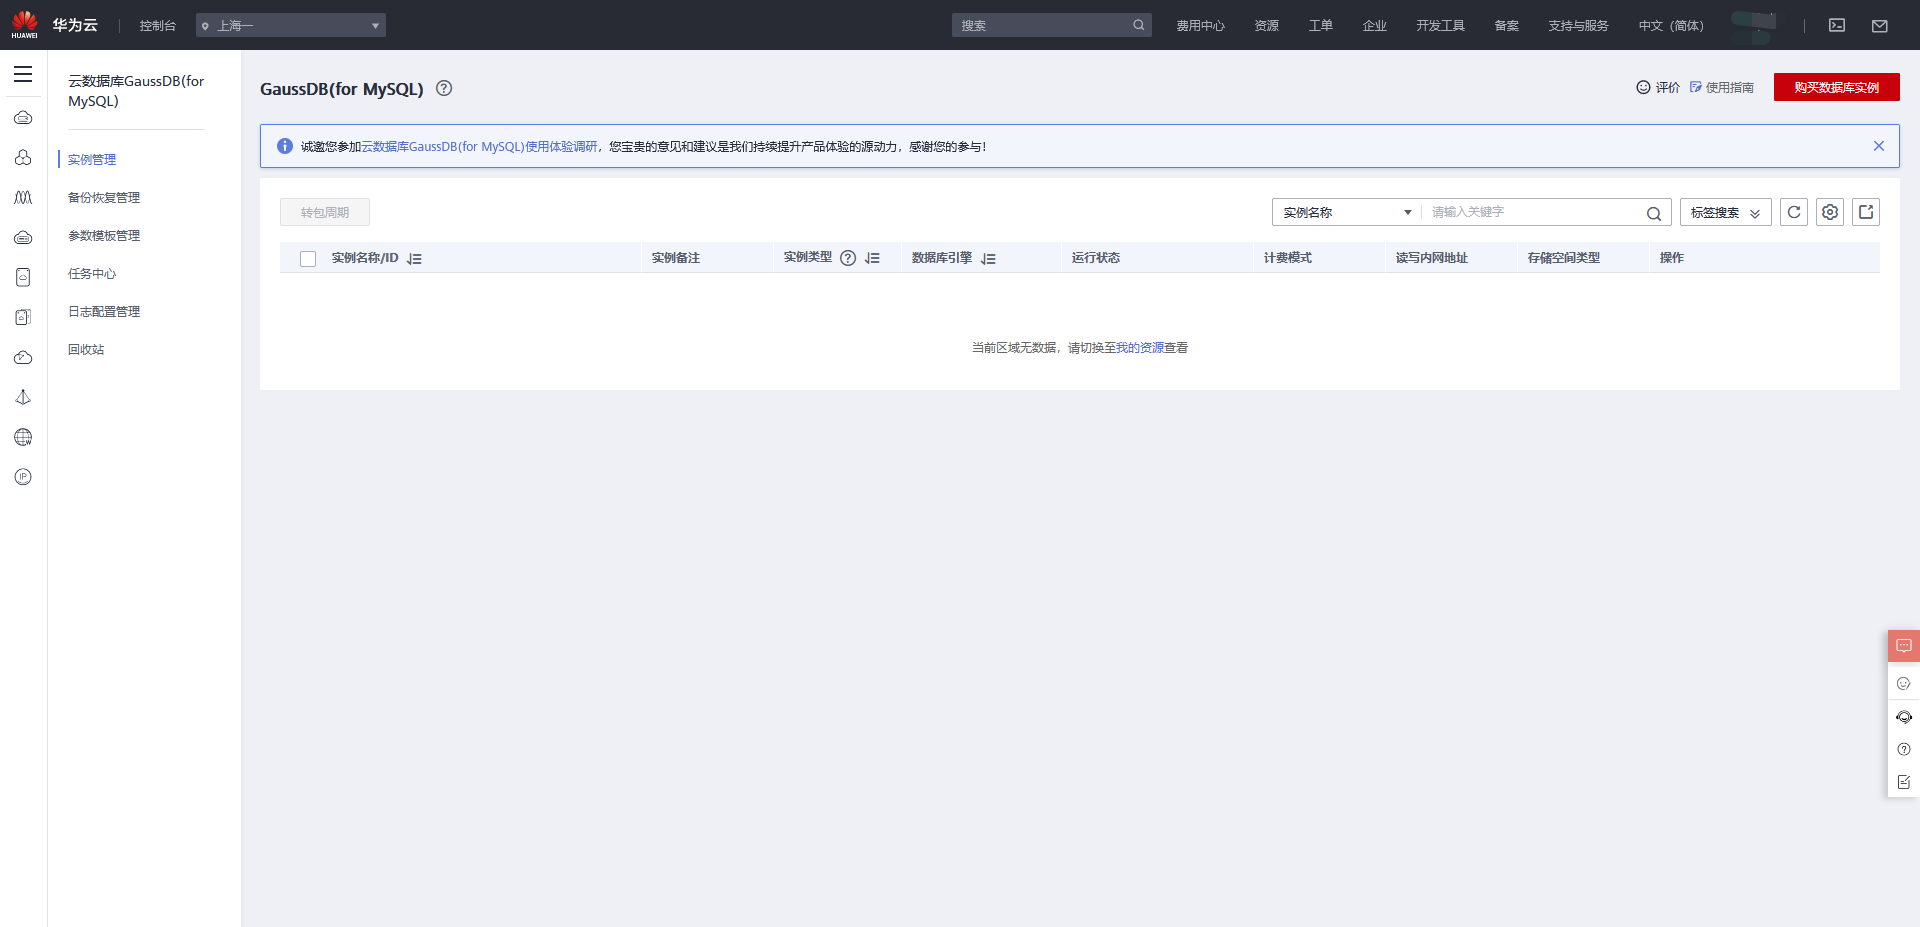This screenshot has height=927, width=1920.
Task: Open the hamburger service list menu
Action: pos(23,74)
